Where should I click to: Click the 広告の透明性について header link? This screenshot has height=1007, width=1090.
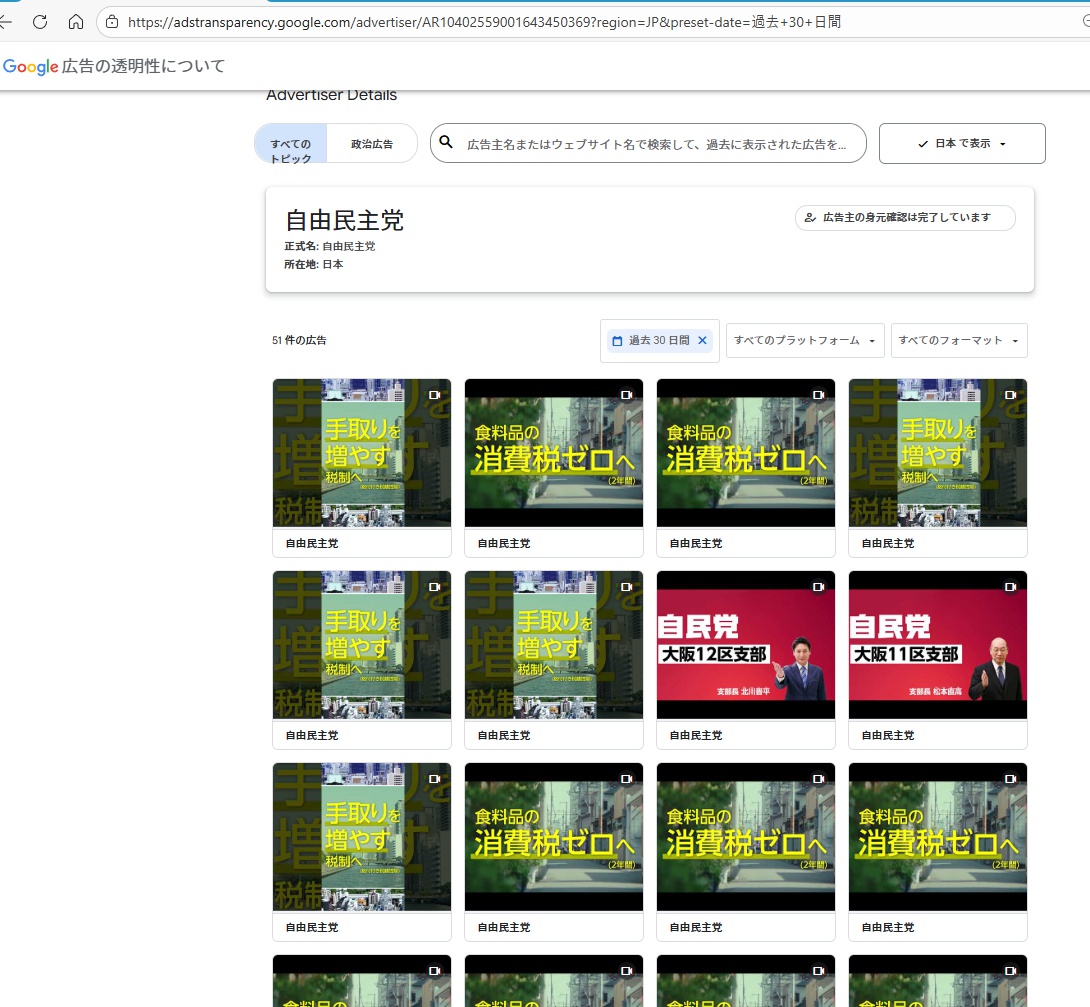pos(143,67)
